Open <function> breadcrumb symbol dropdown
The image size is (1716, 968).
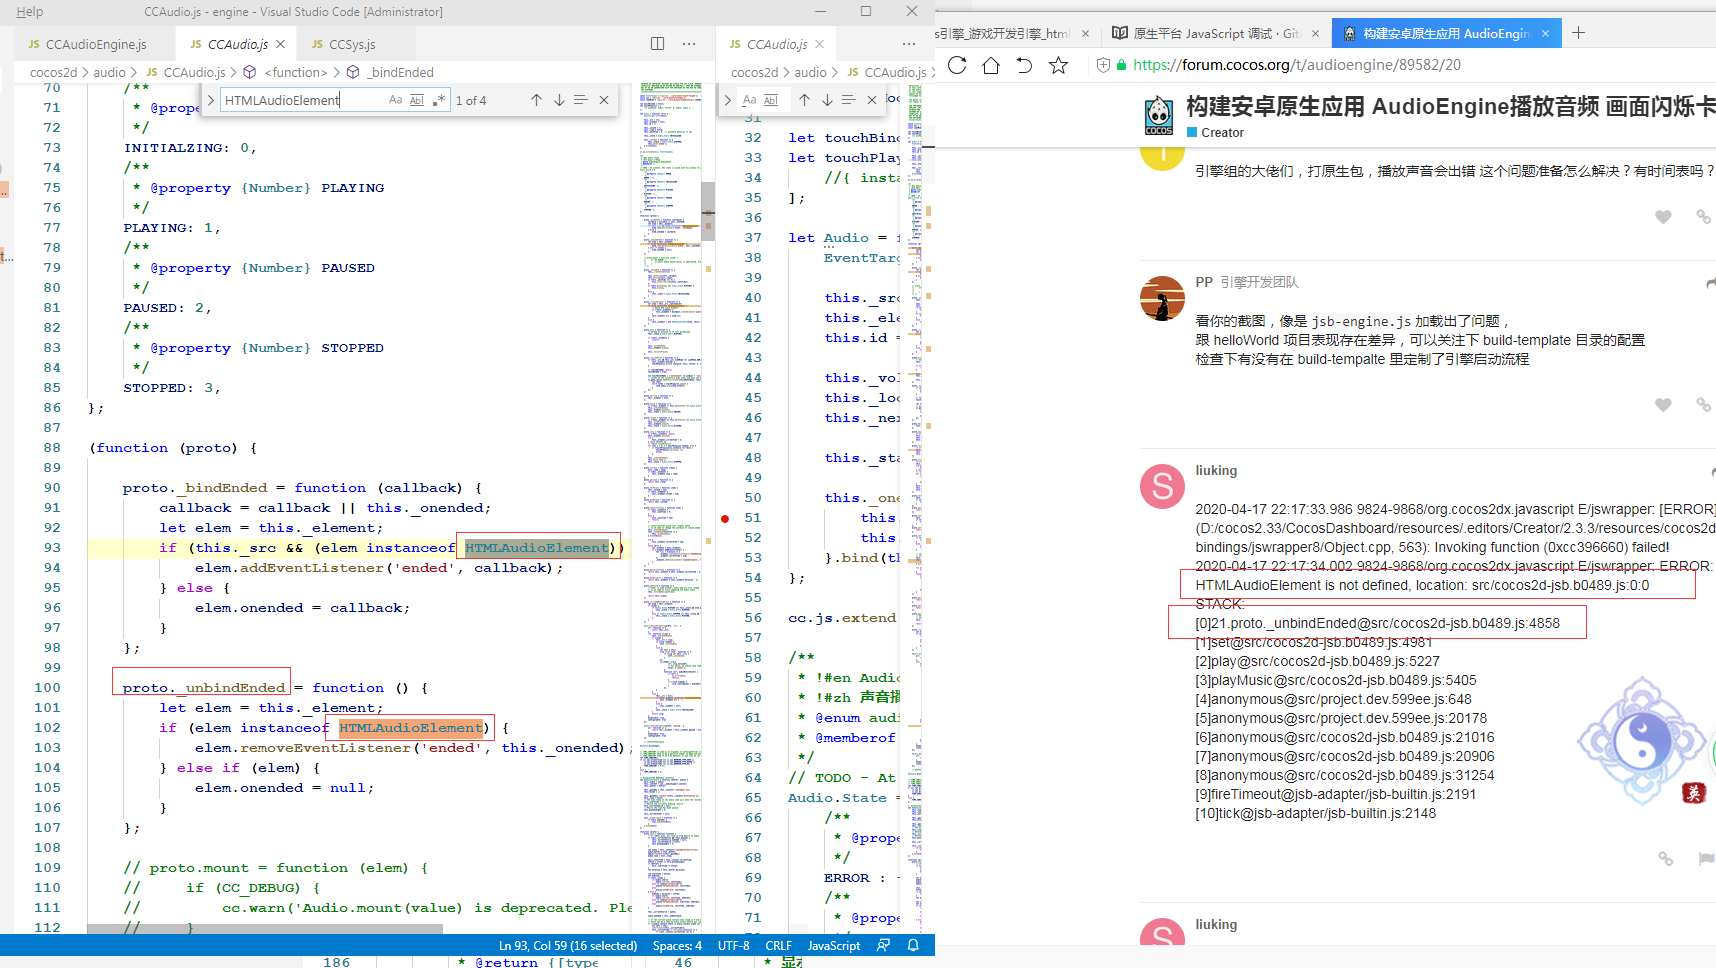point(286,72)
